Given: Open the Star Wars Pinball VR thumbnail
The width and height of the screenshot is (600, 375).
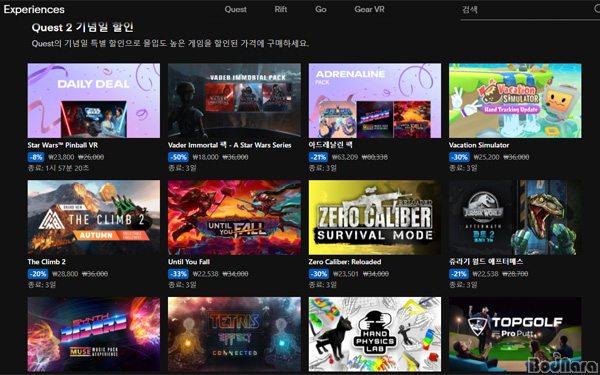Looking at the screenshot, I should point(94,100).
